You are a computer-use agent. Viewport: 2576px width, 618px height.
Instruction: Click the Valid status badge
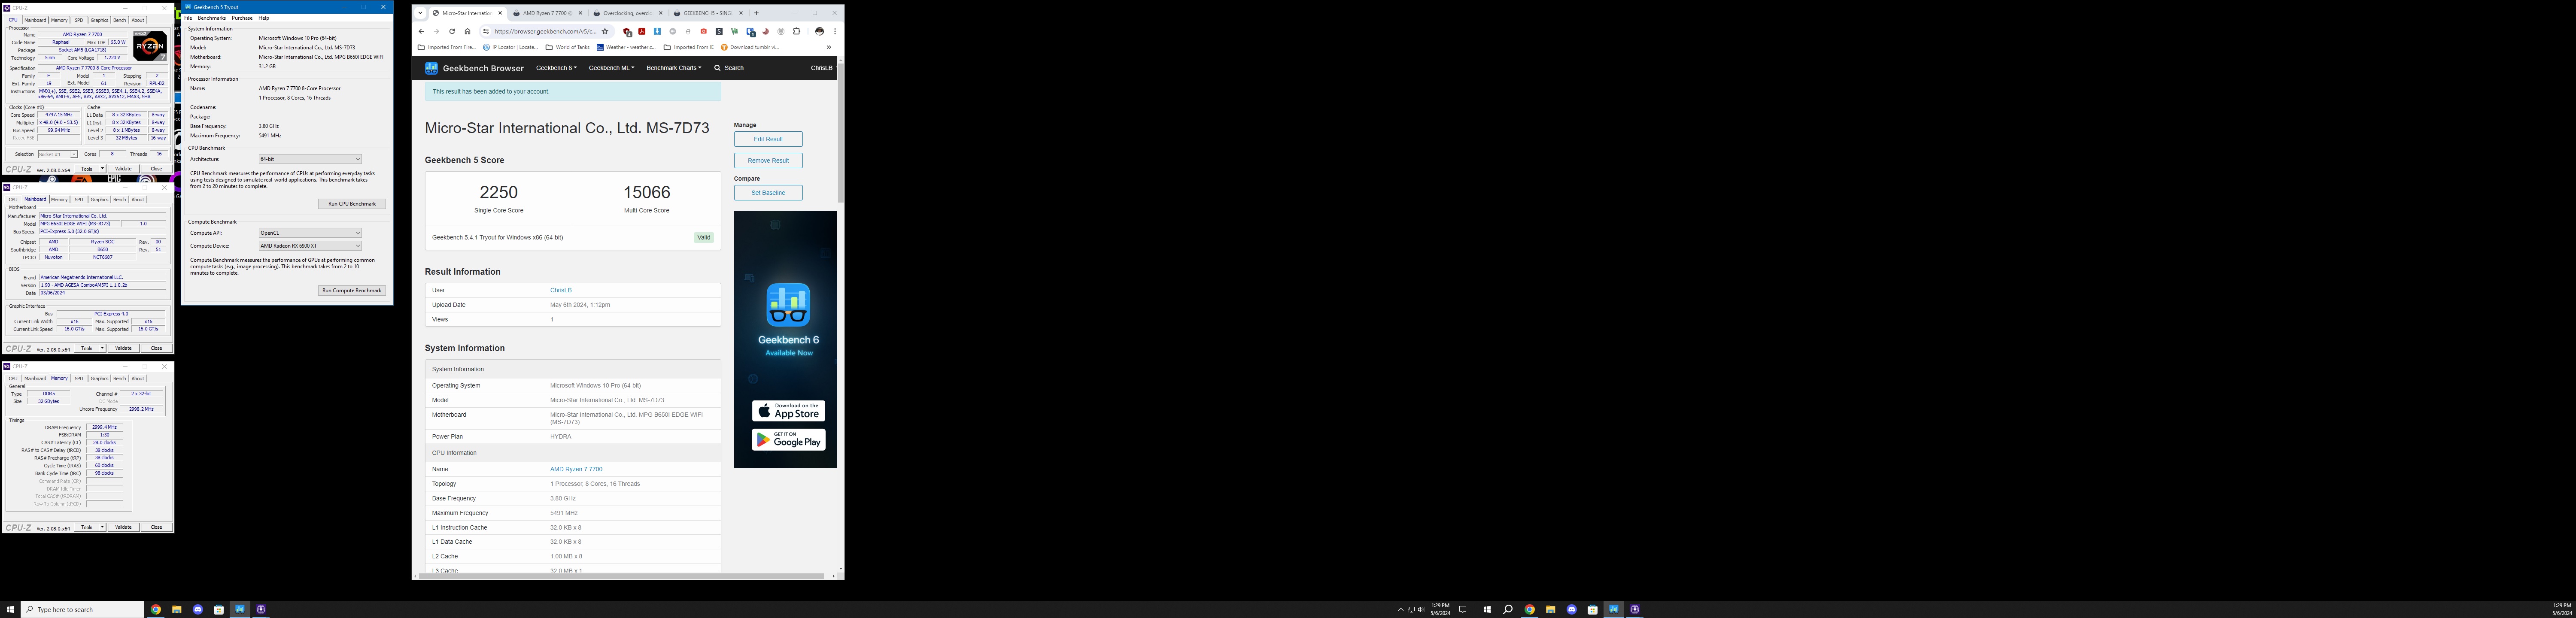click(x=704, y=238)
